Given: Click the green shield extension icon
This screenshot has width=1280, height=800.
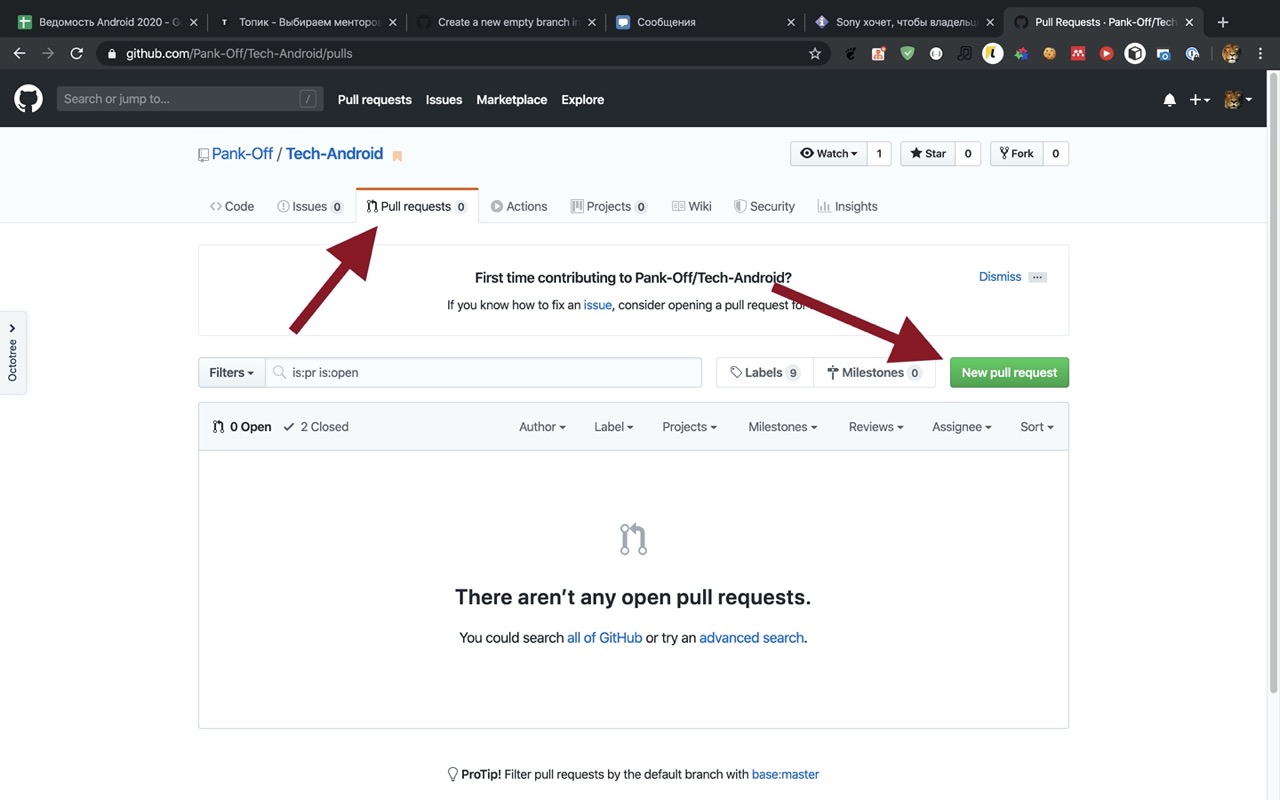Looking at the screenshot, I should (x=907, y=54).
